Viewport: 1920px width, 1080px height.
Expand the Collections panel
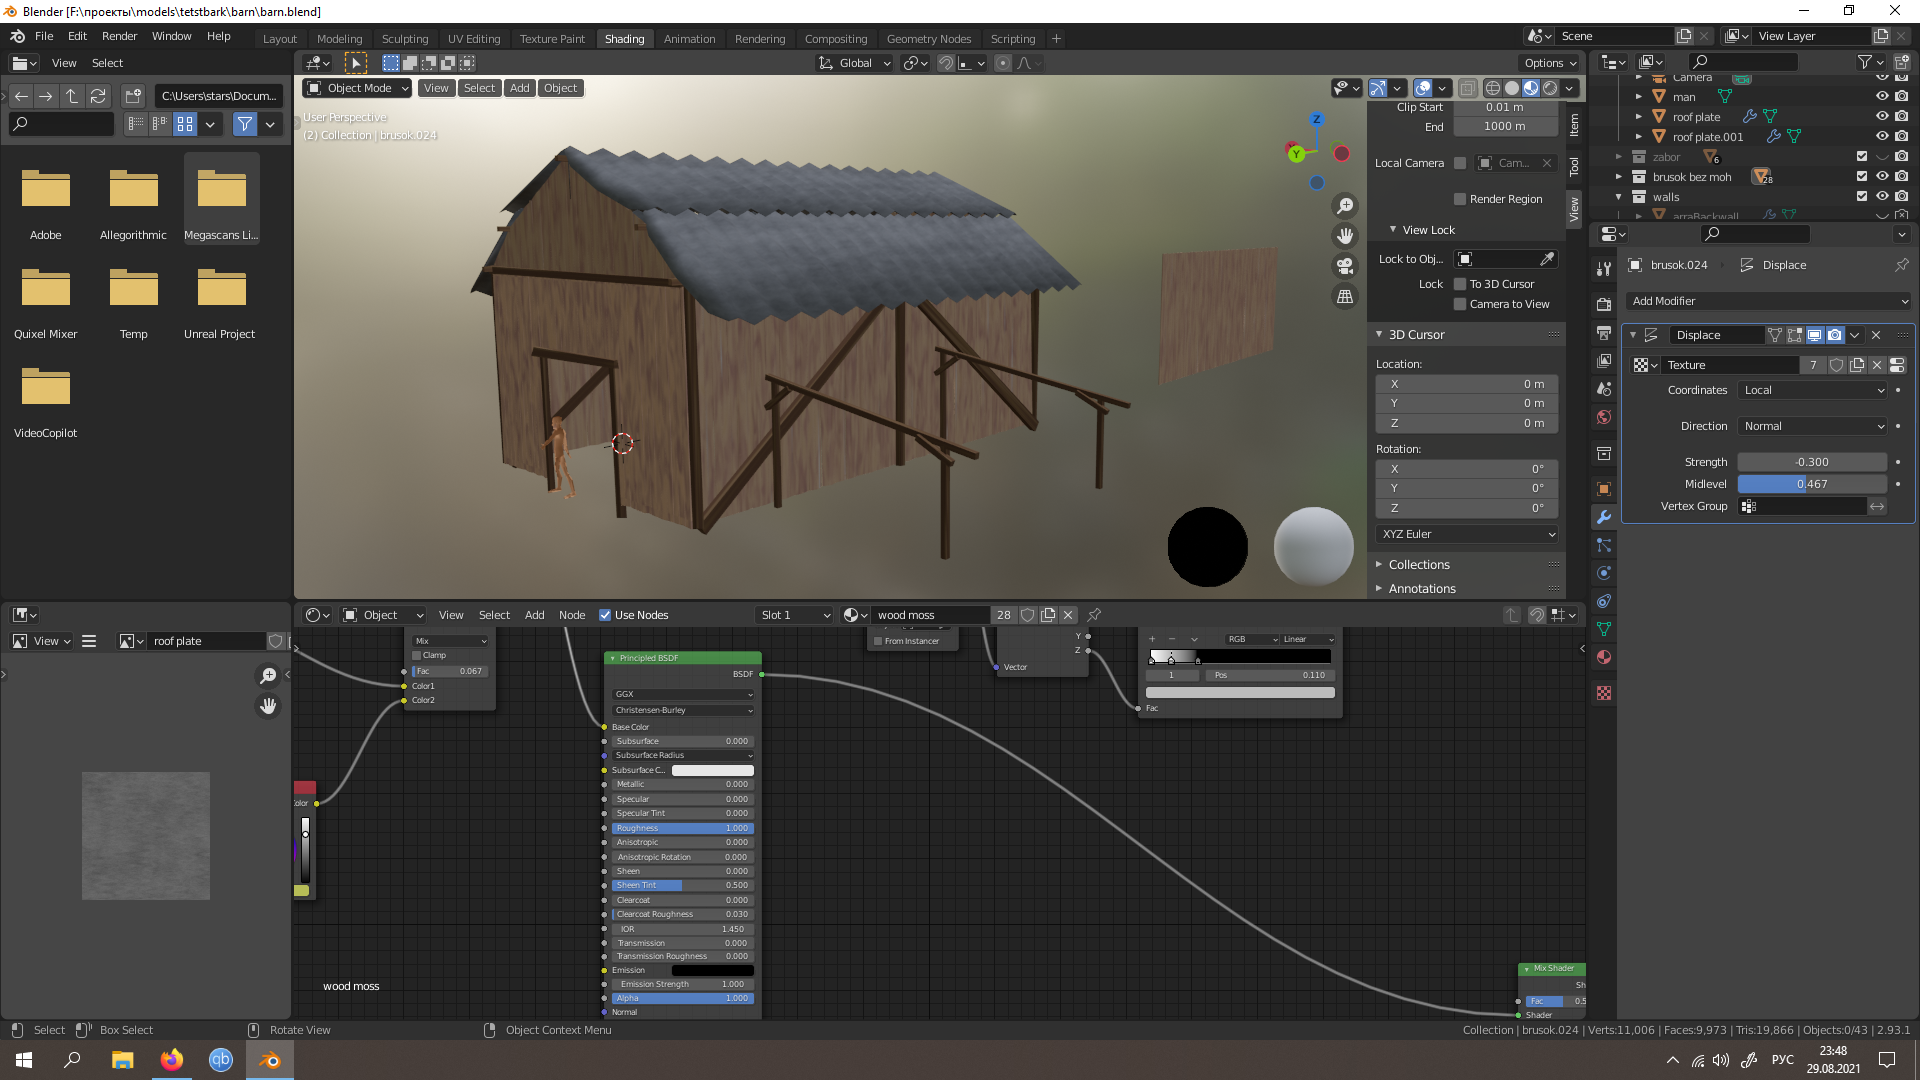point(1418,565)
